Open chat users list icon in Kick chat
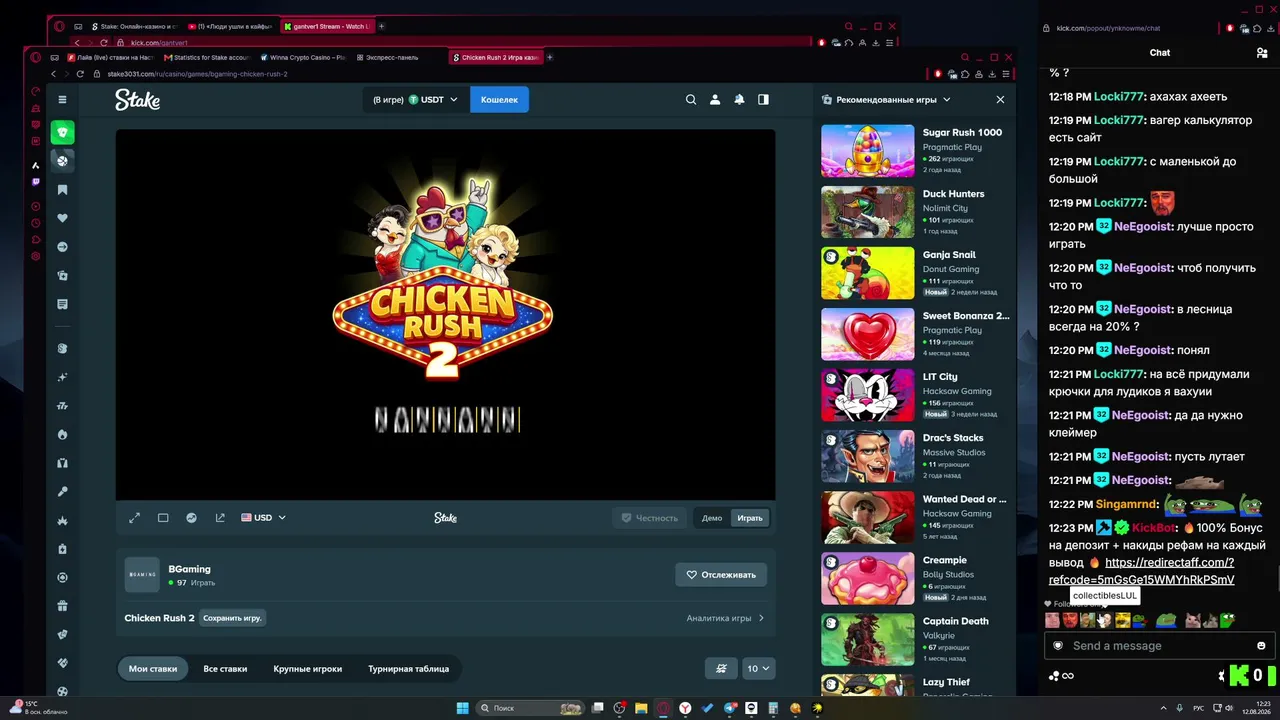 tap(1262, 53)
